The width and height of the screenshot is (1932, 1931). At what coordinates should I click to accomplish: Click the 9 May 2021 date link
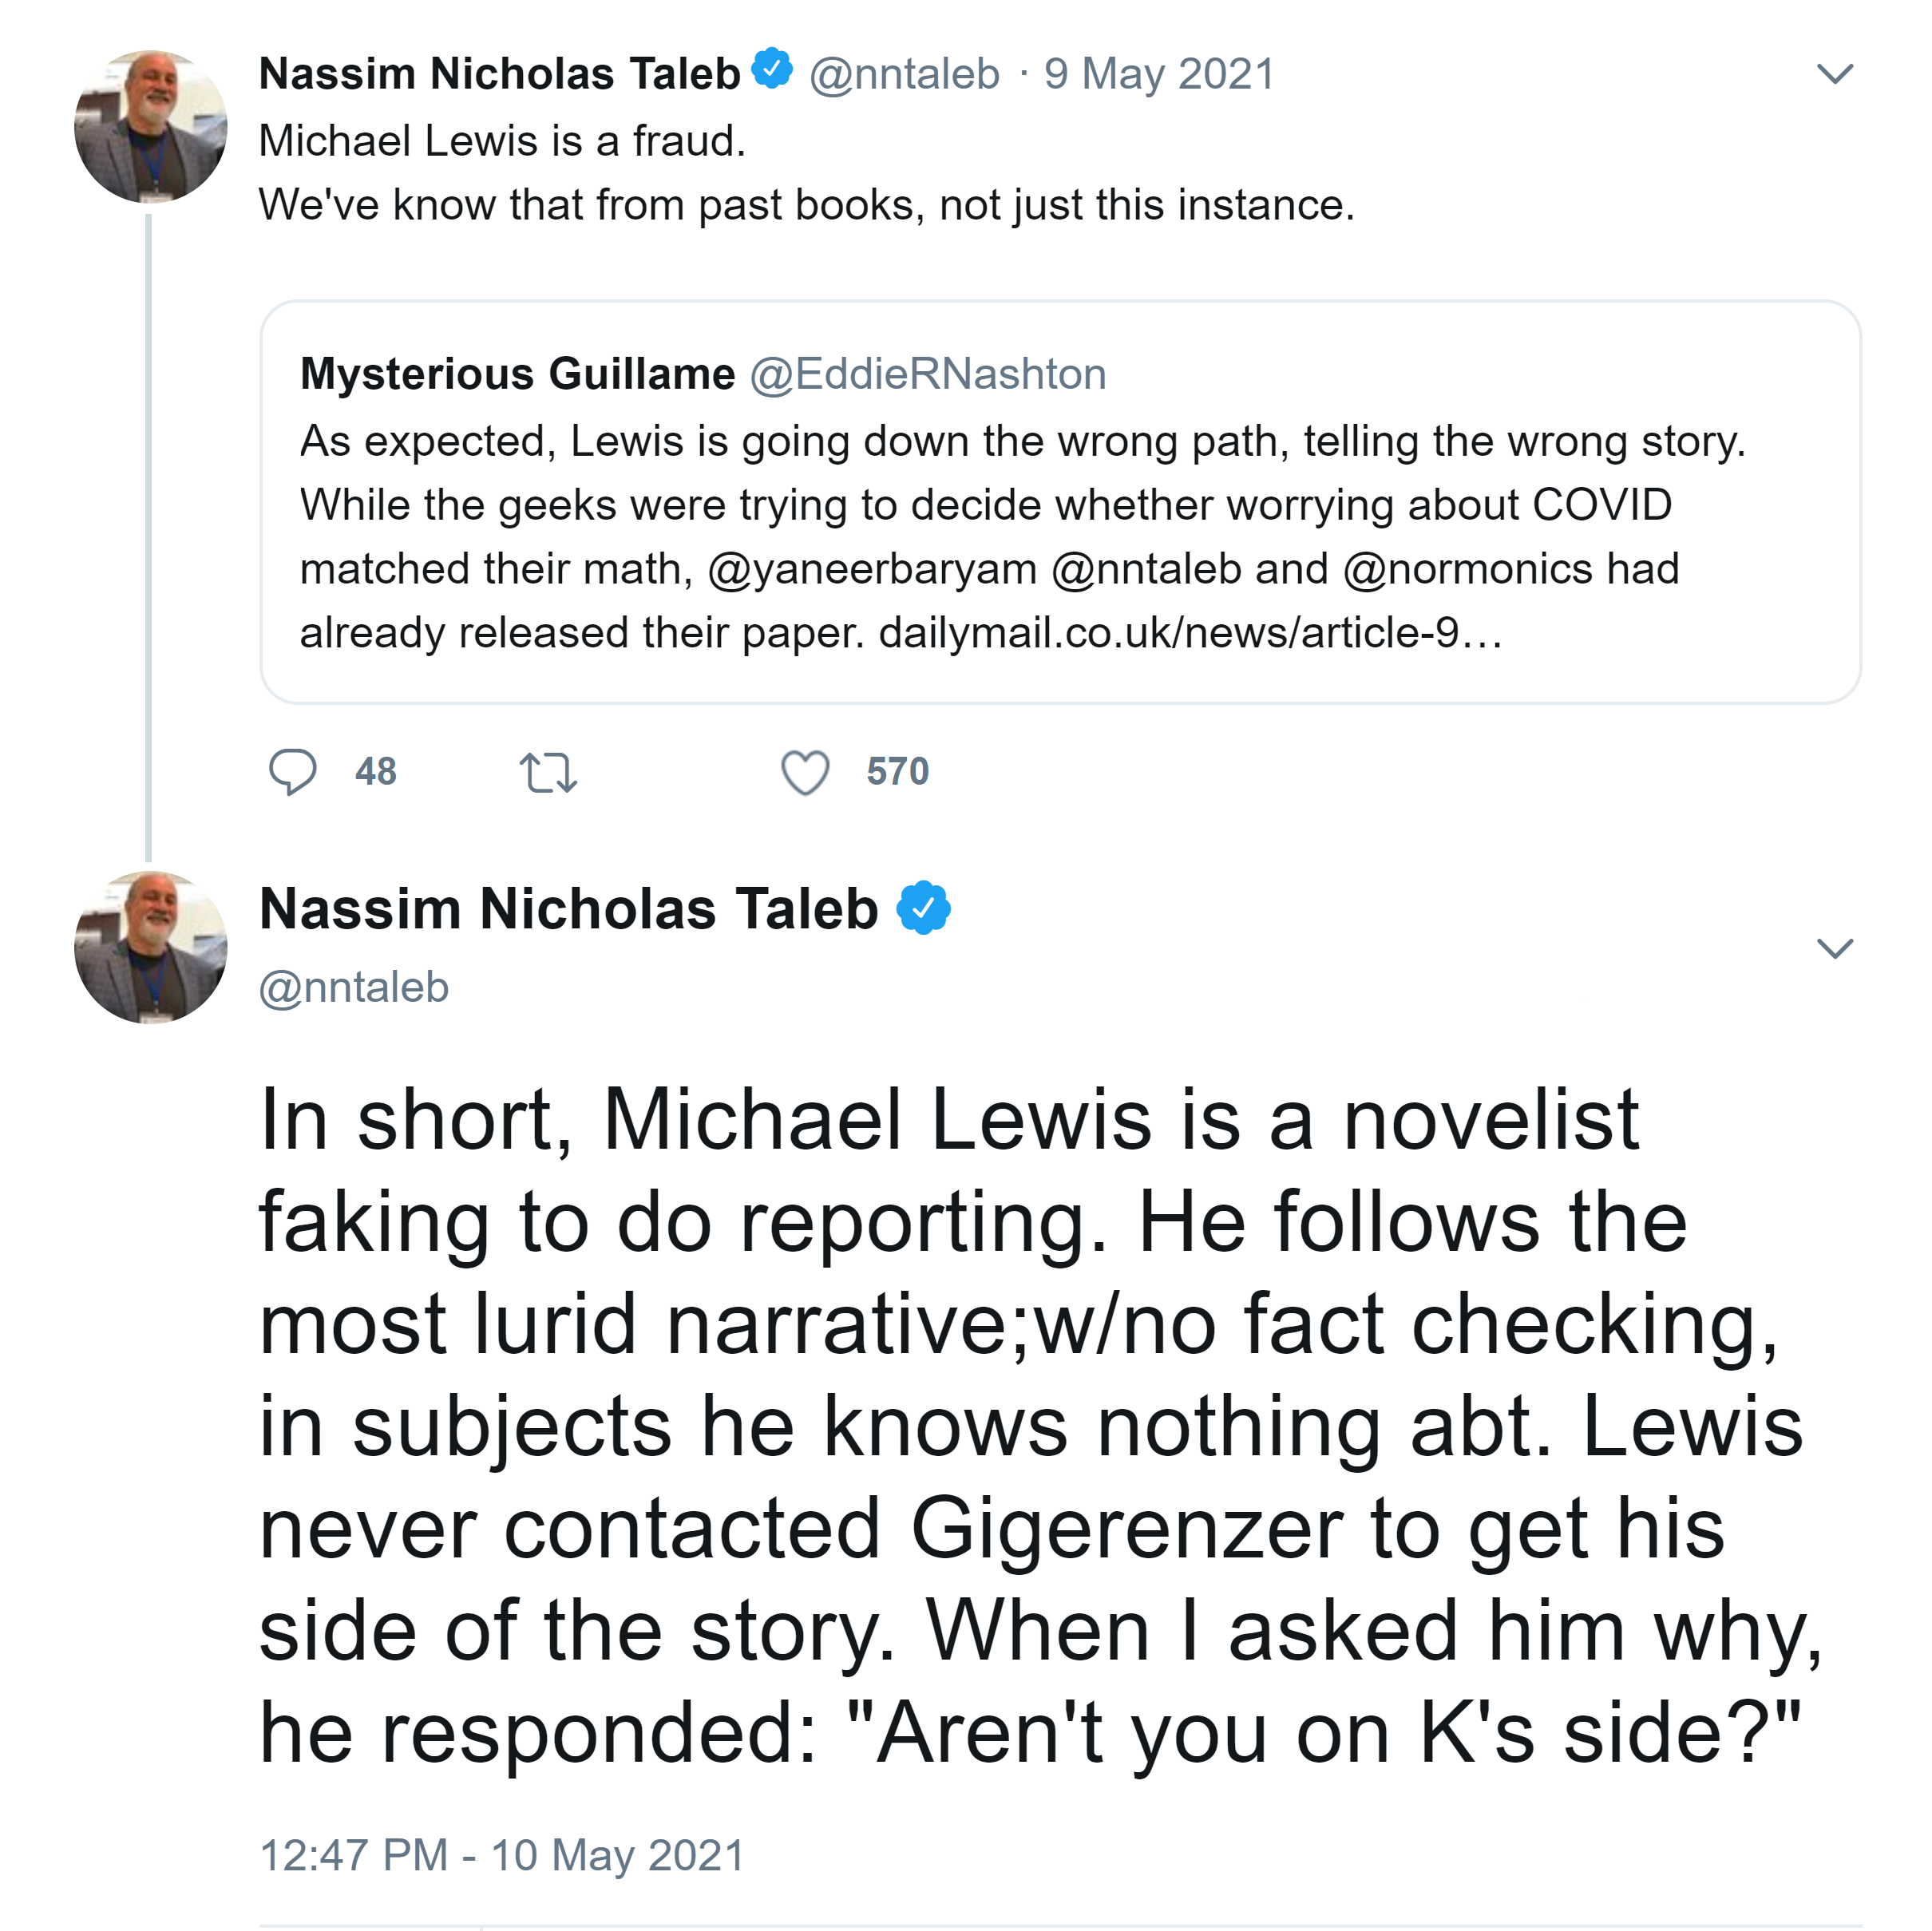[x=1159, y=74]
